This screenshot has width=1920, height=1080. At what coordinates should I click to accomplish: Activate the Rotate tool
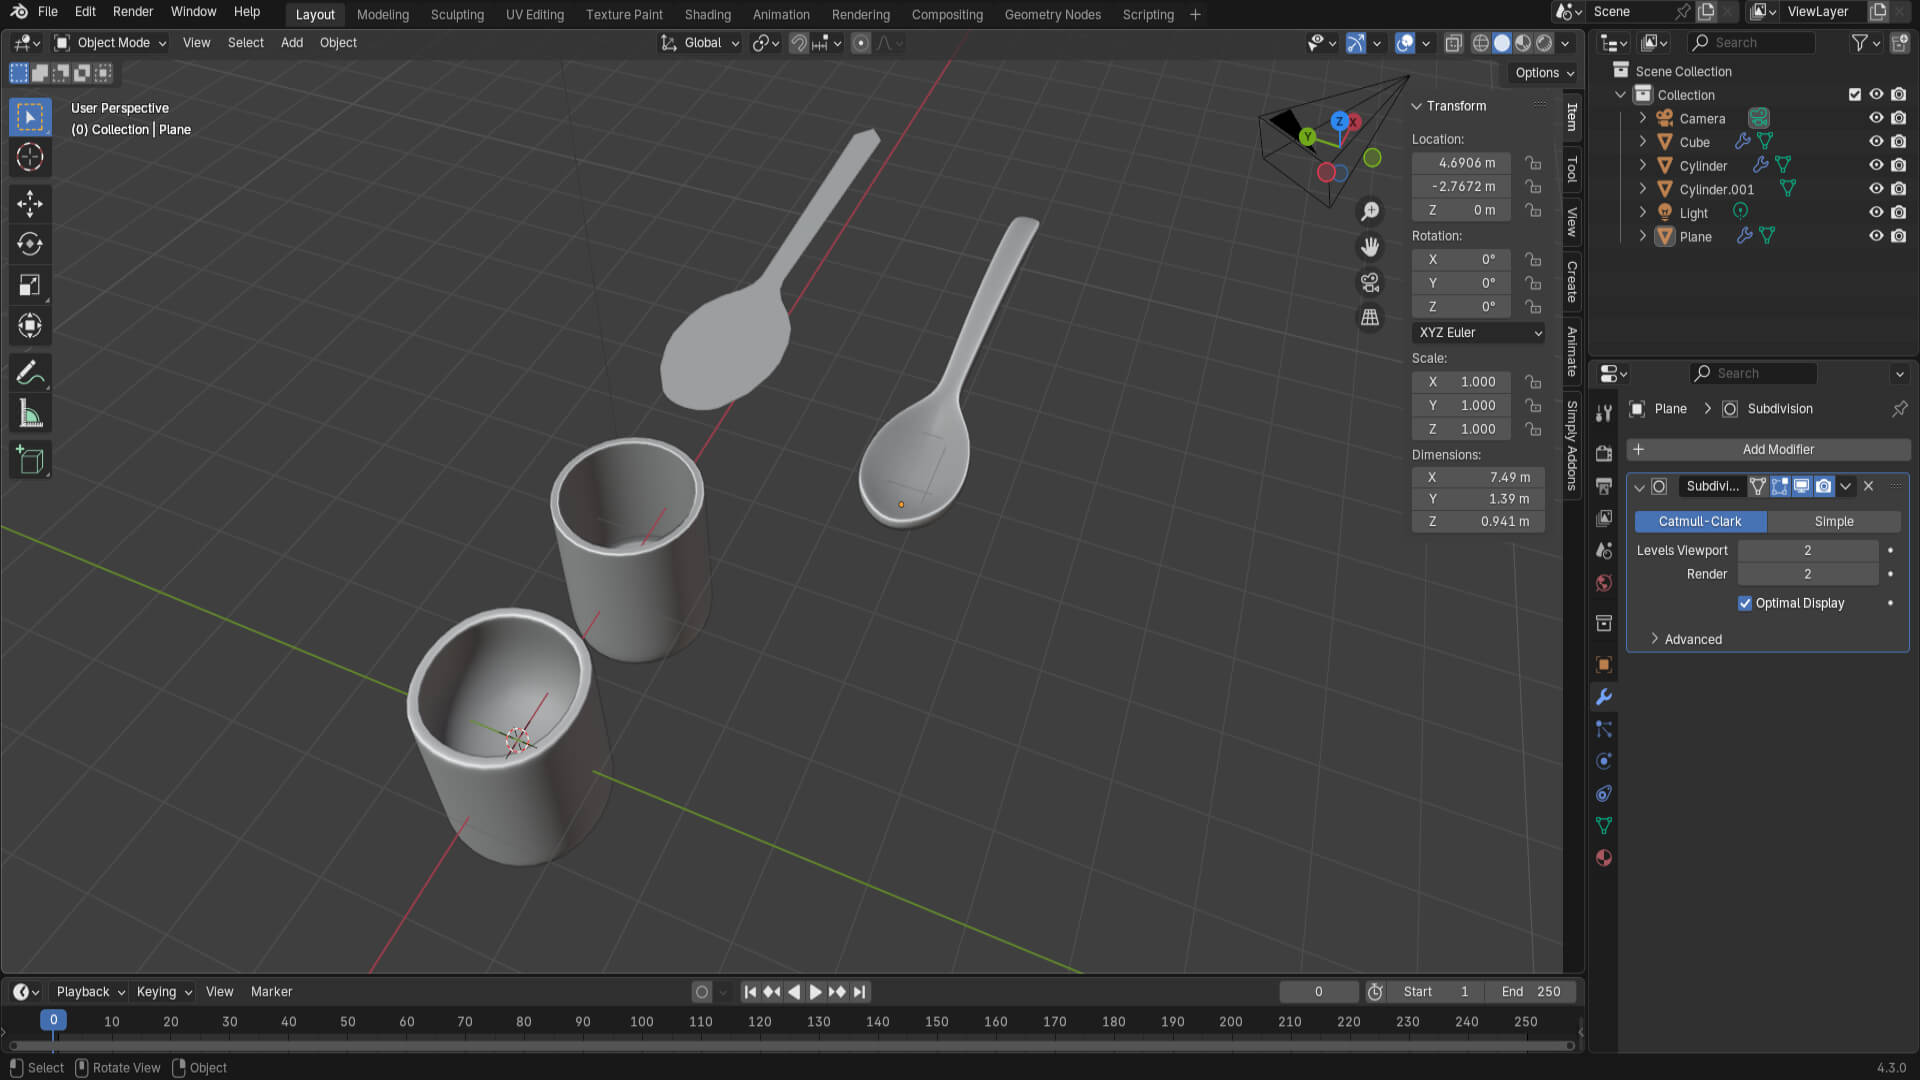point(30,244)
